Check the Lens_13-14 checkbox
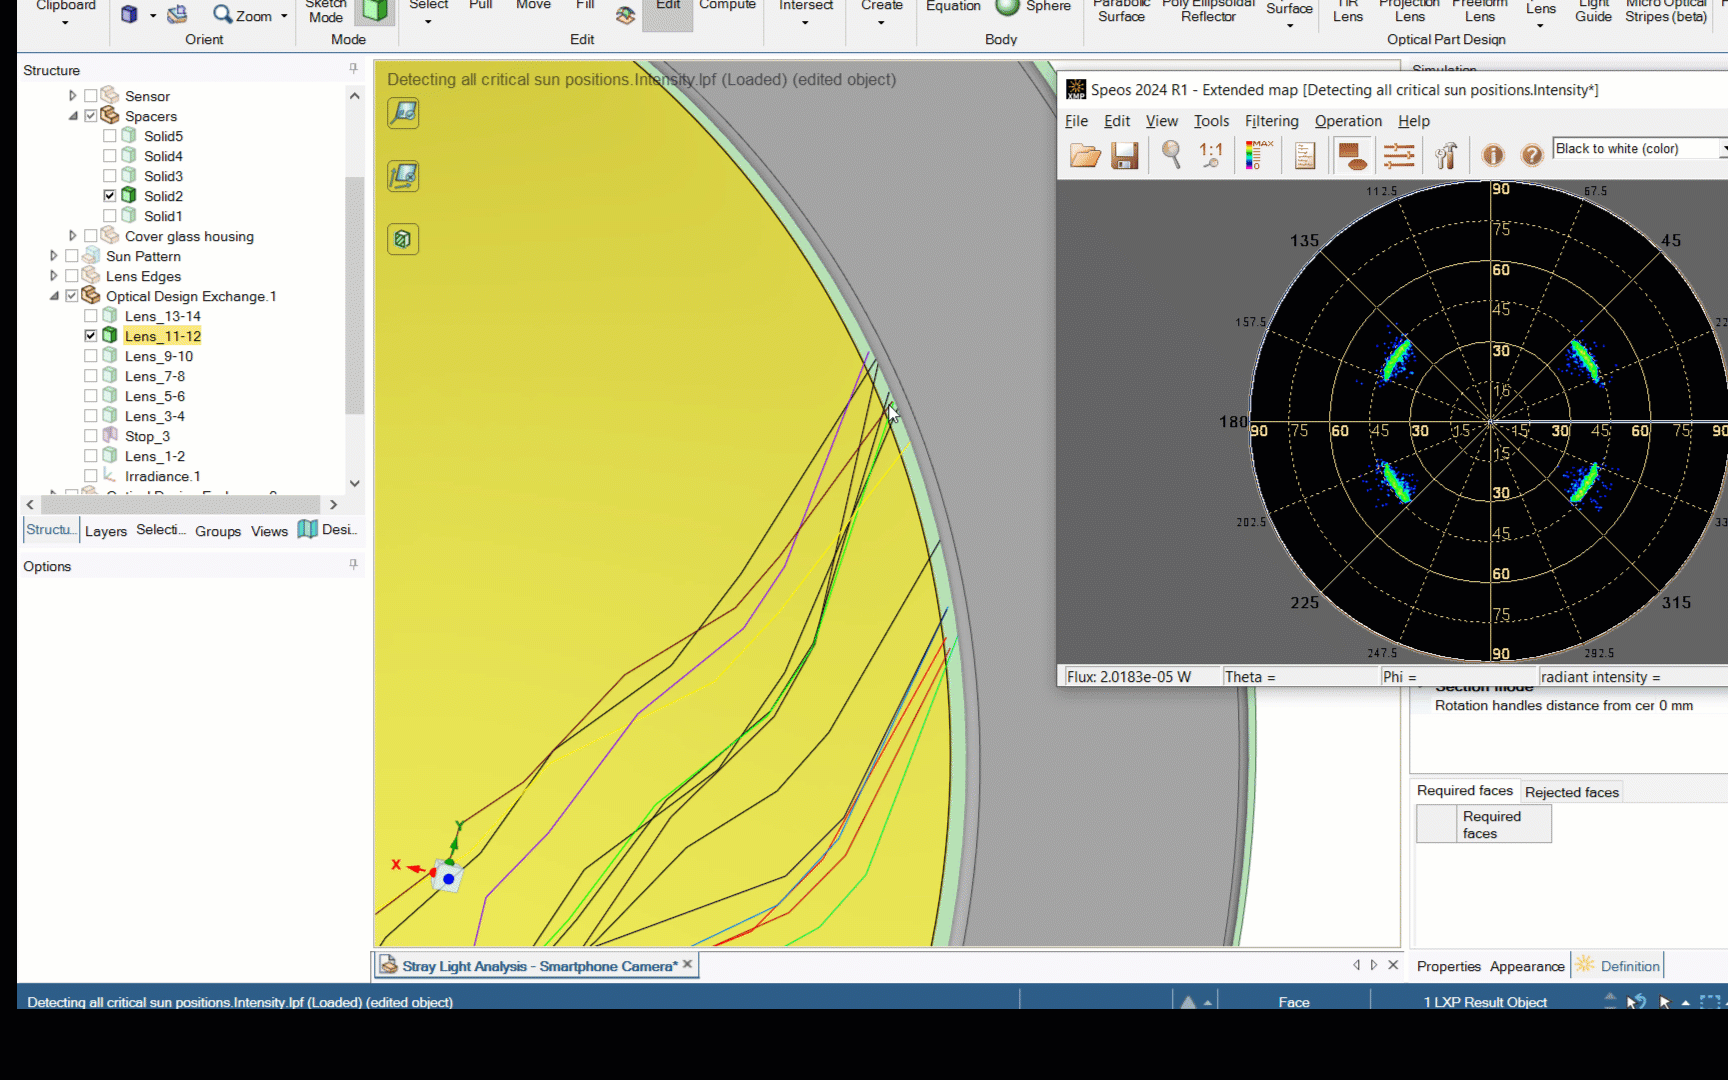This screenshot has height=1080, width=1728. click(91, 316)
